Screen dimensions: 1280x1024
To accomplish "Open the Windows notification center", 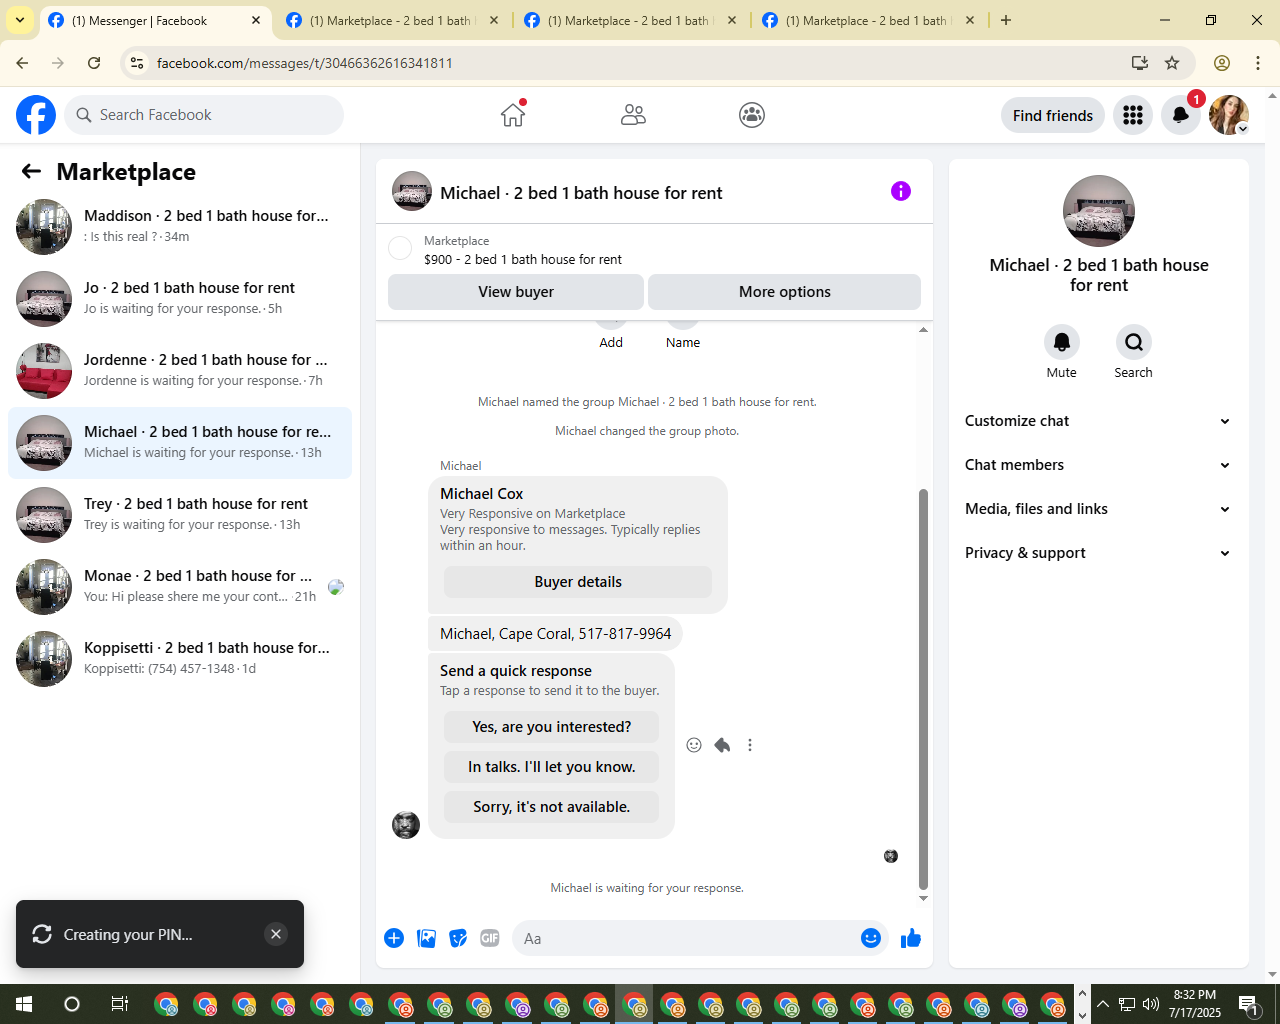I will point(1248,1004).
